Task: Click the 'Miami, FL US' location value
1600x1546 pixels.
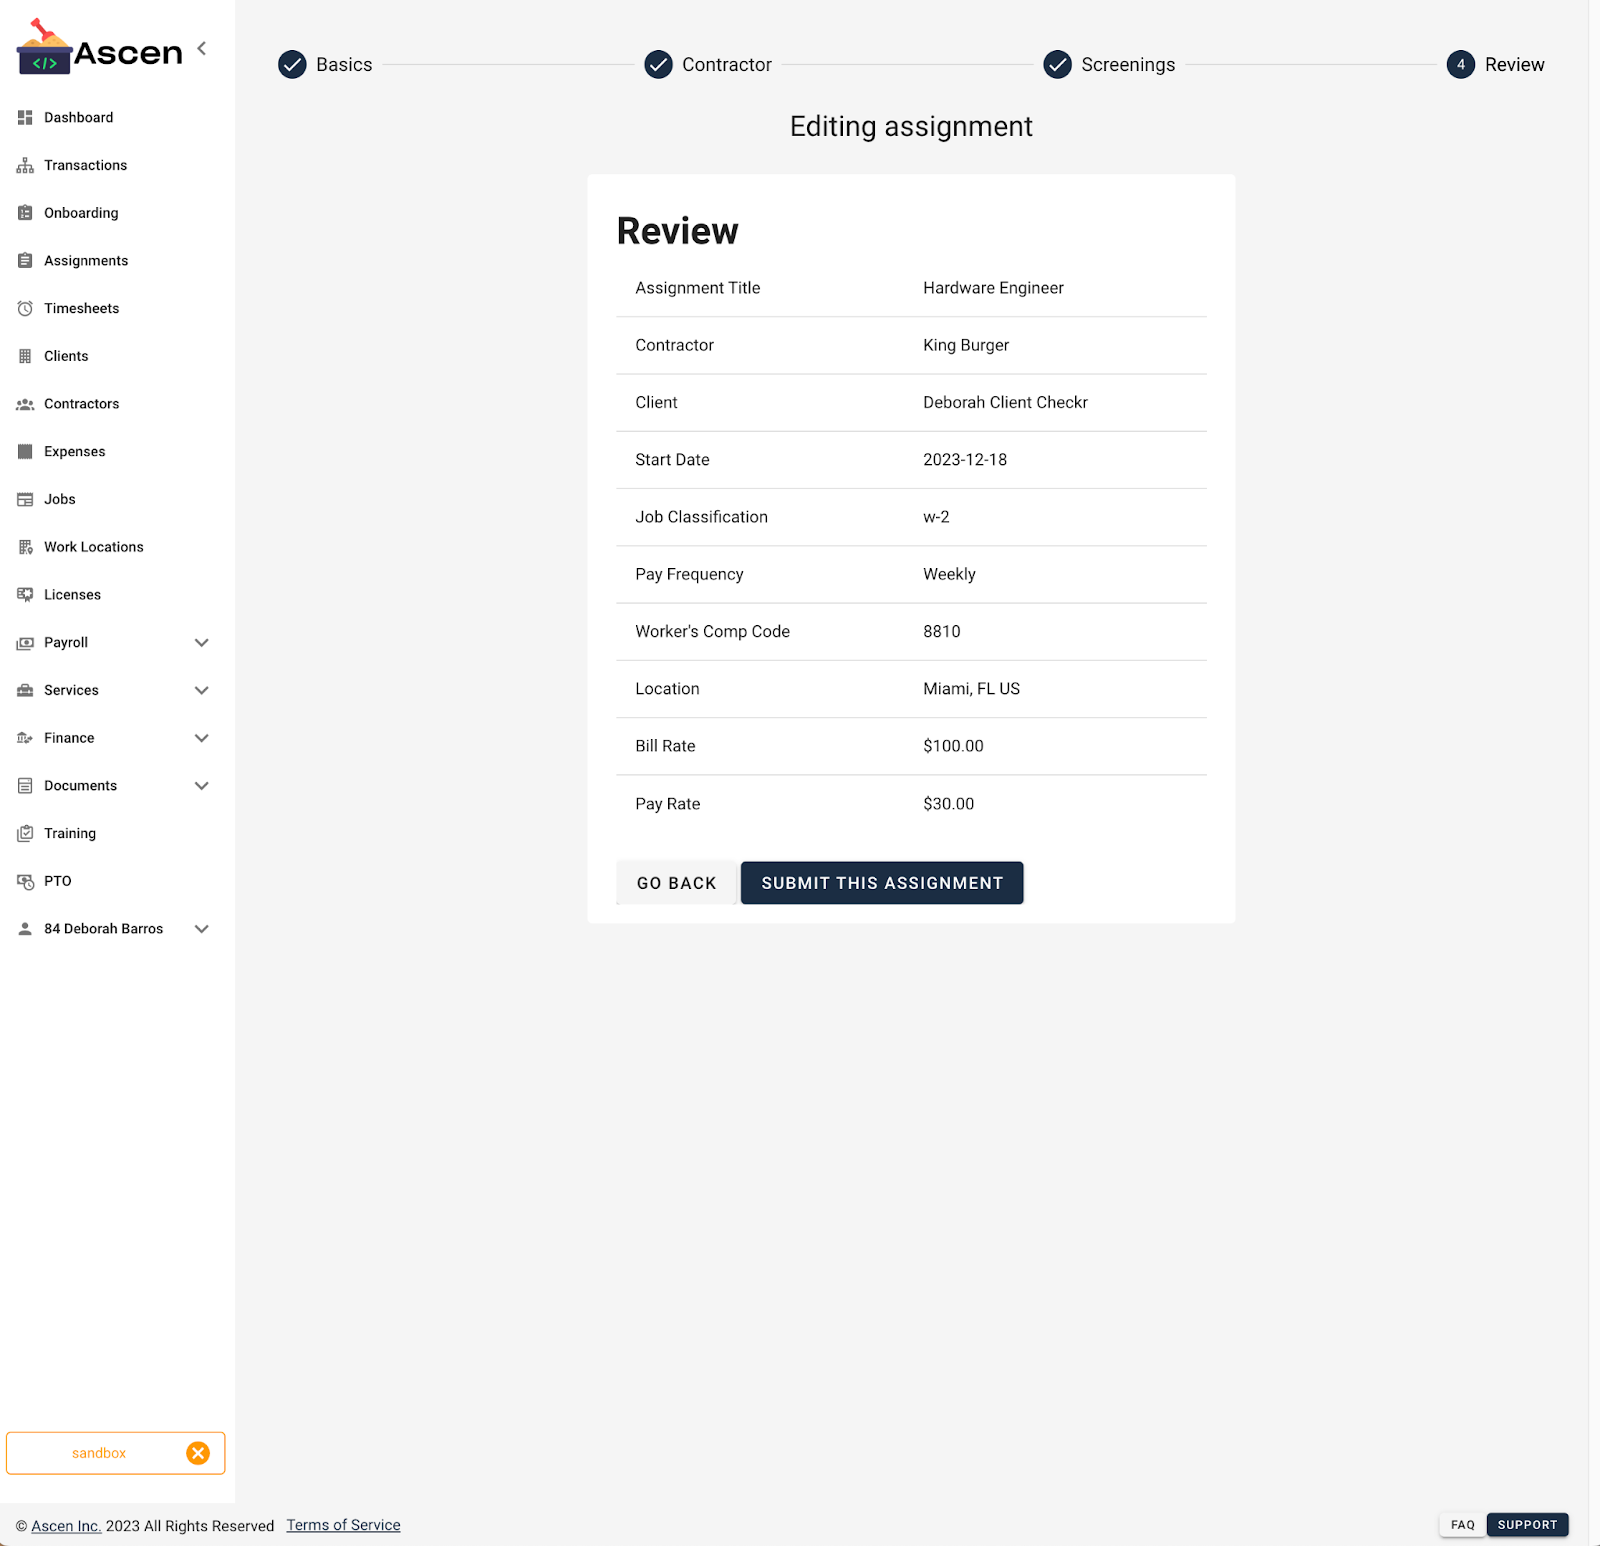Action: tap(971, 689)
